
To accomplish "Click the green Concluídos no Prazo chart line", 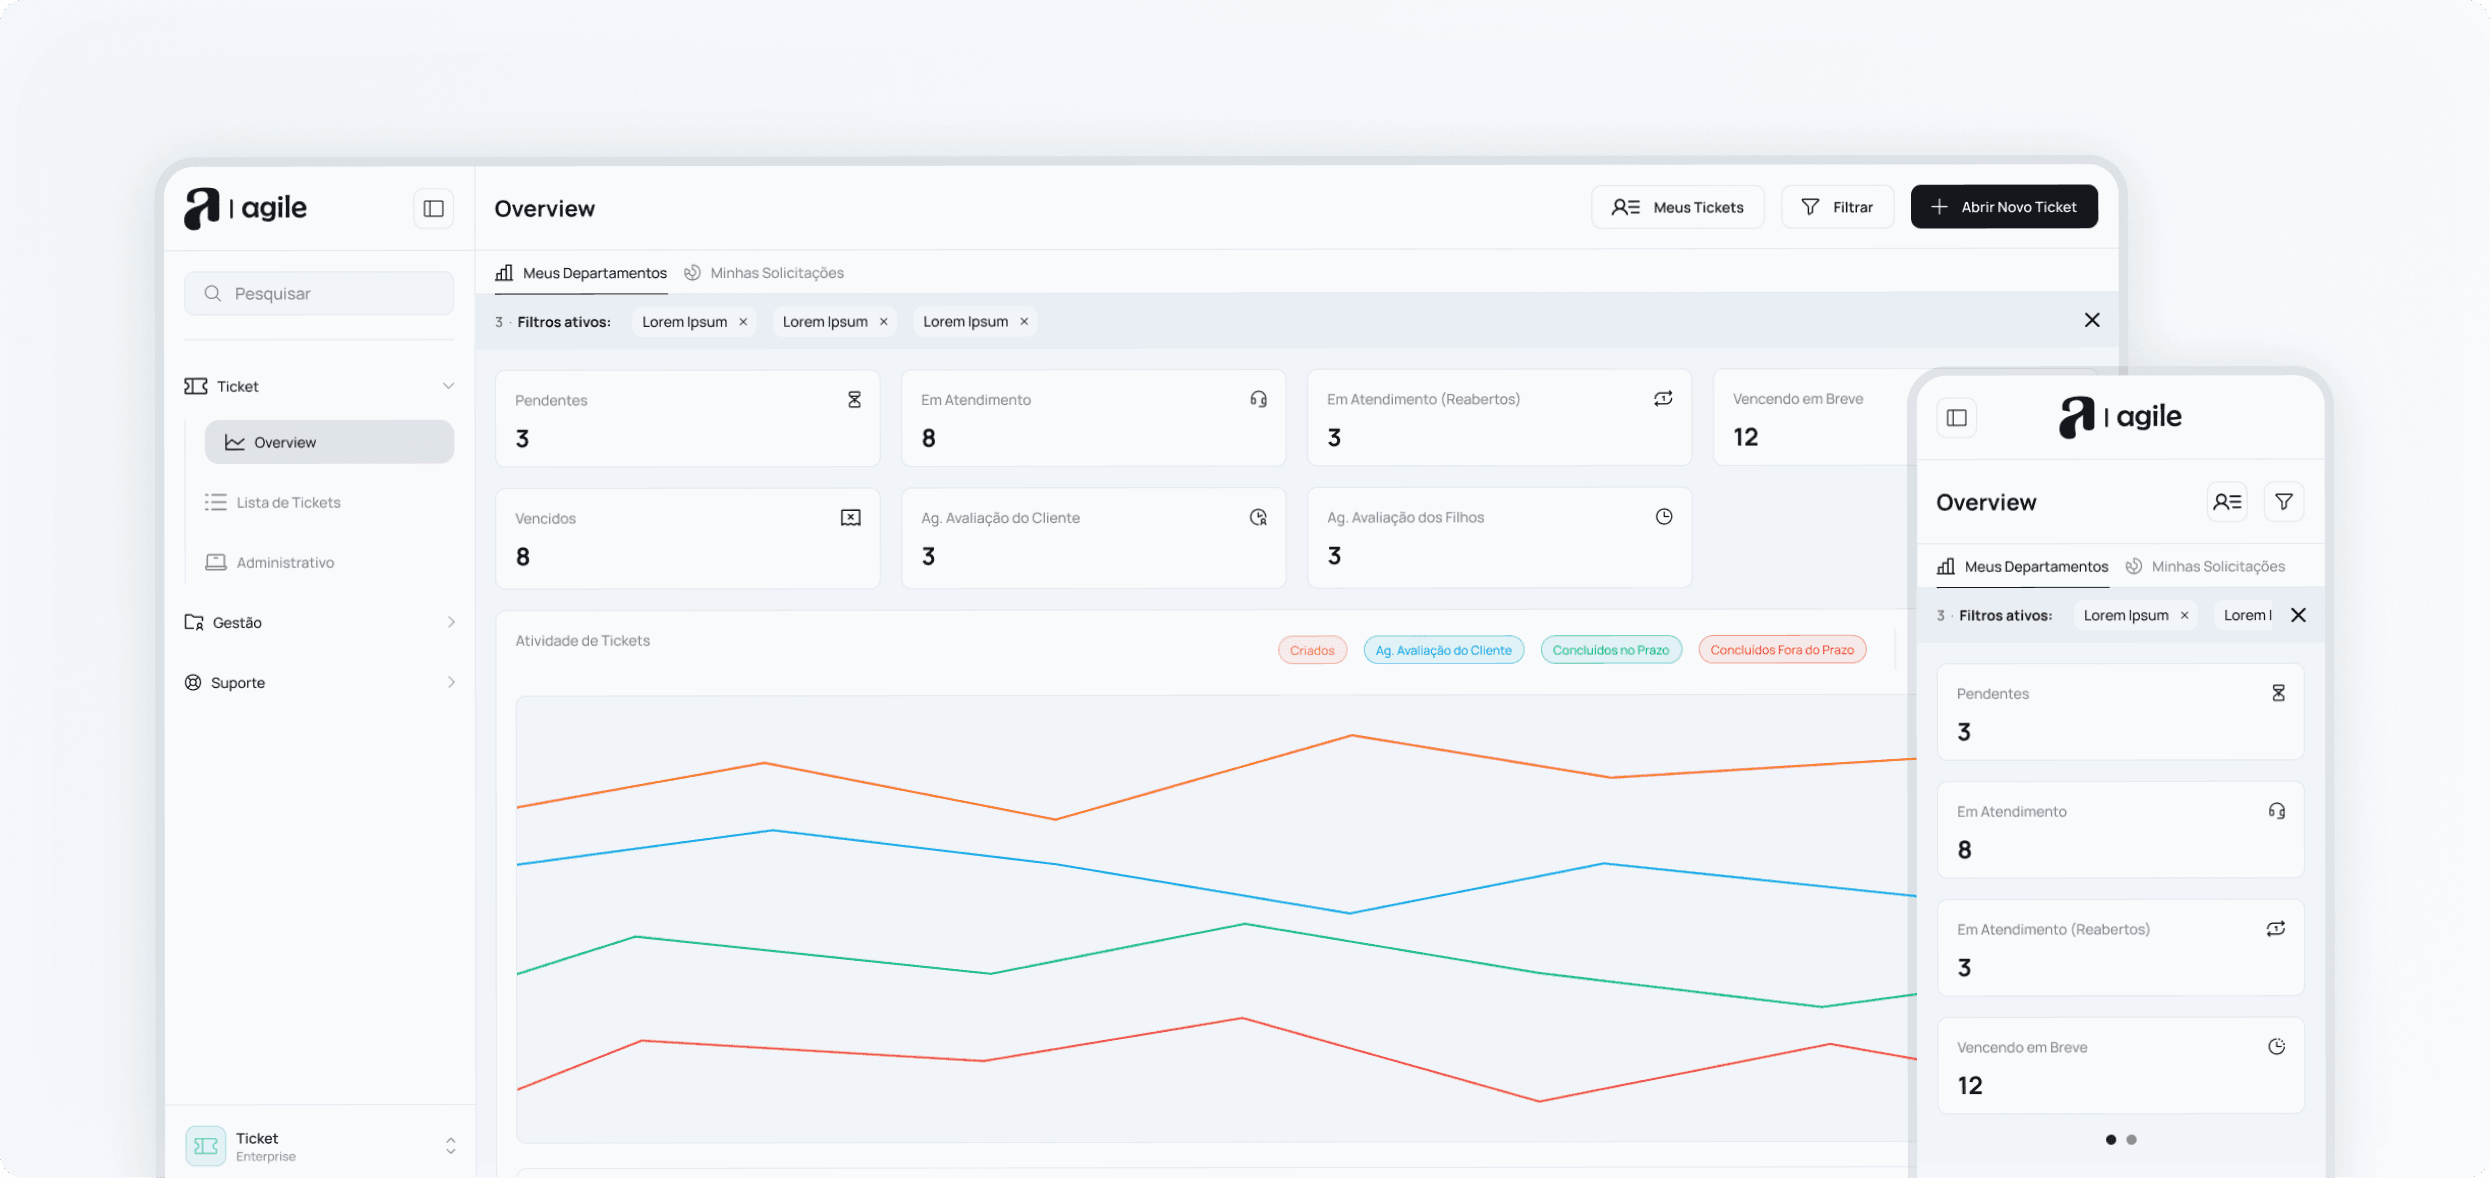I will coord(1243,925).
